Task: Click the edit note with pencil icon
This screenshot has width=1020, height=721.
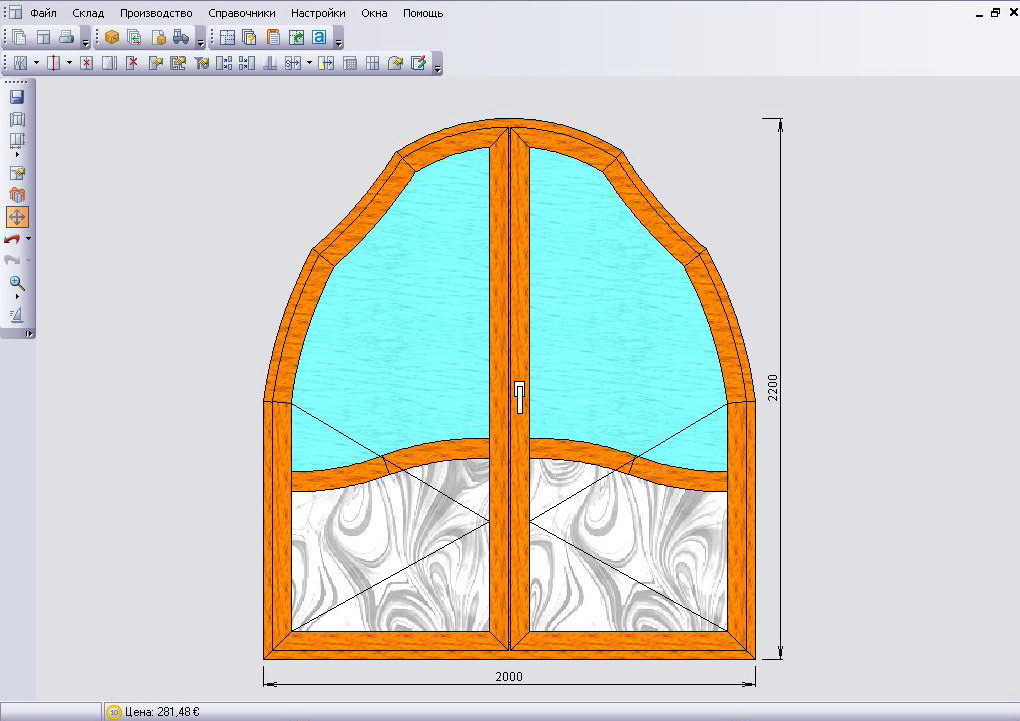Action: pos(418,62)
